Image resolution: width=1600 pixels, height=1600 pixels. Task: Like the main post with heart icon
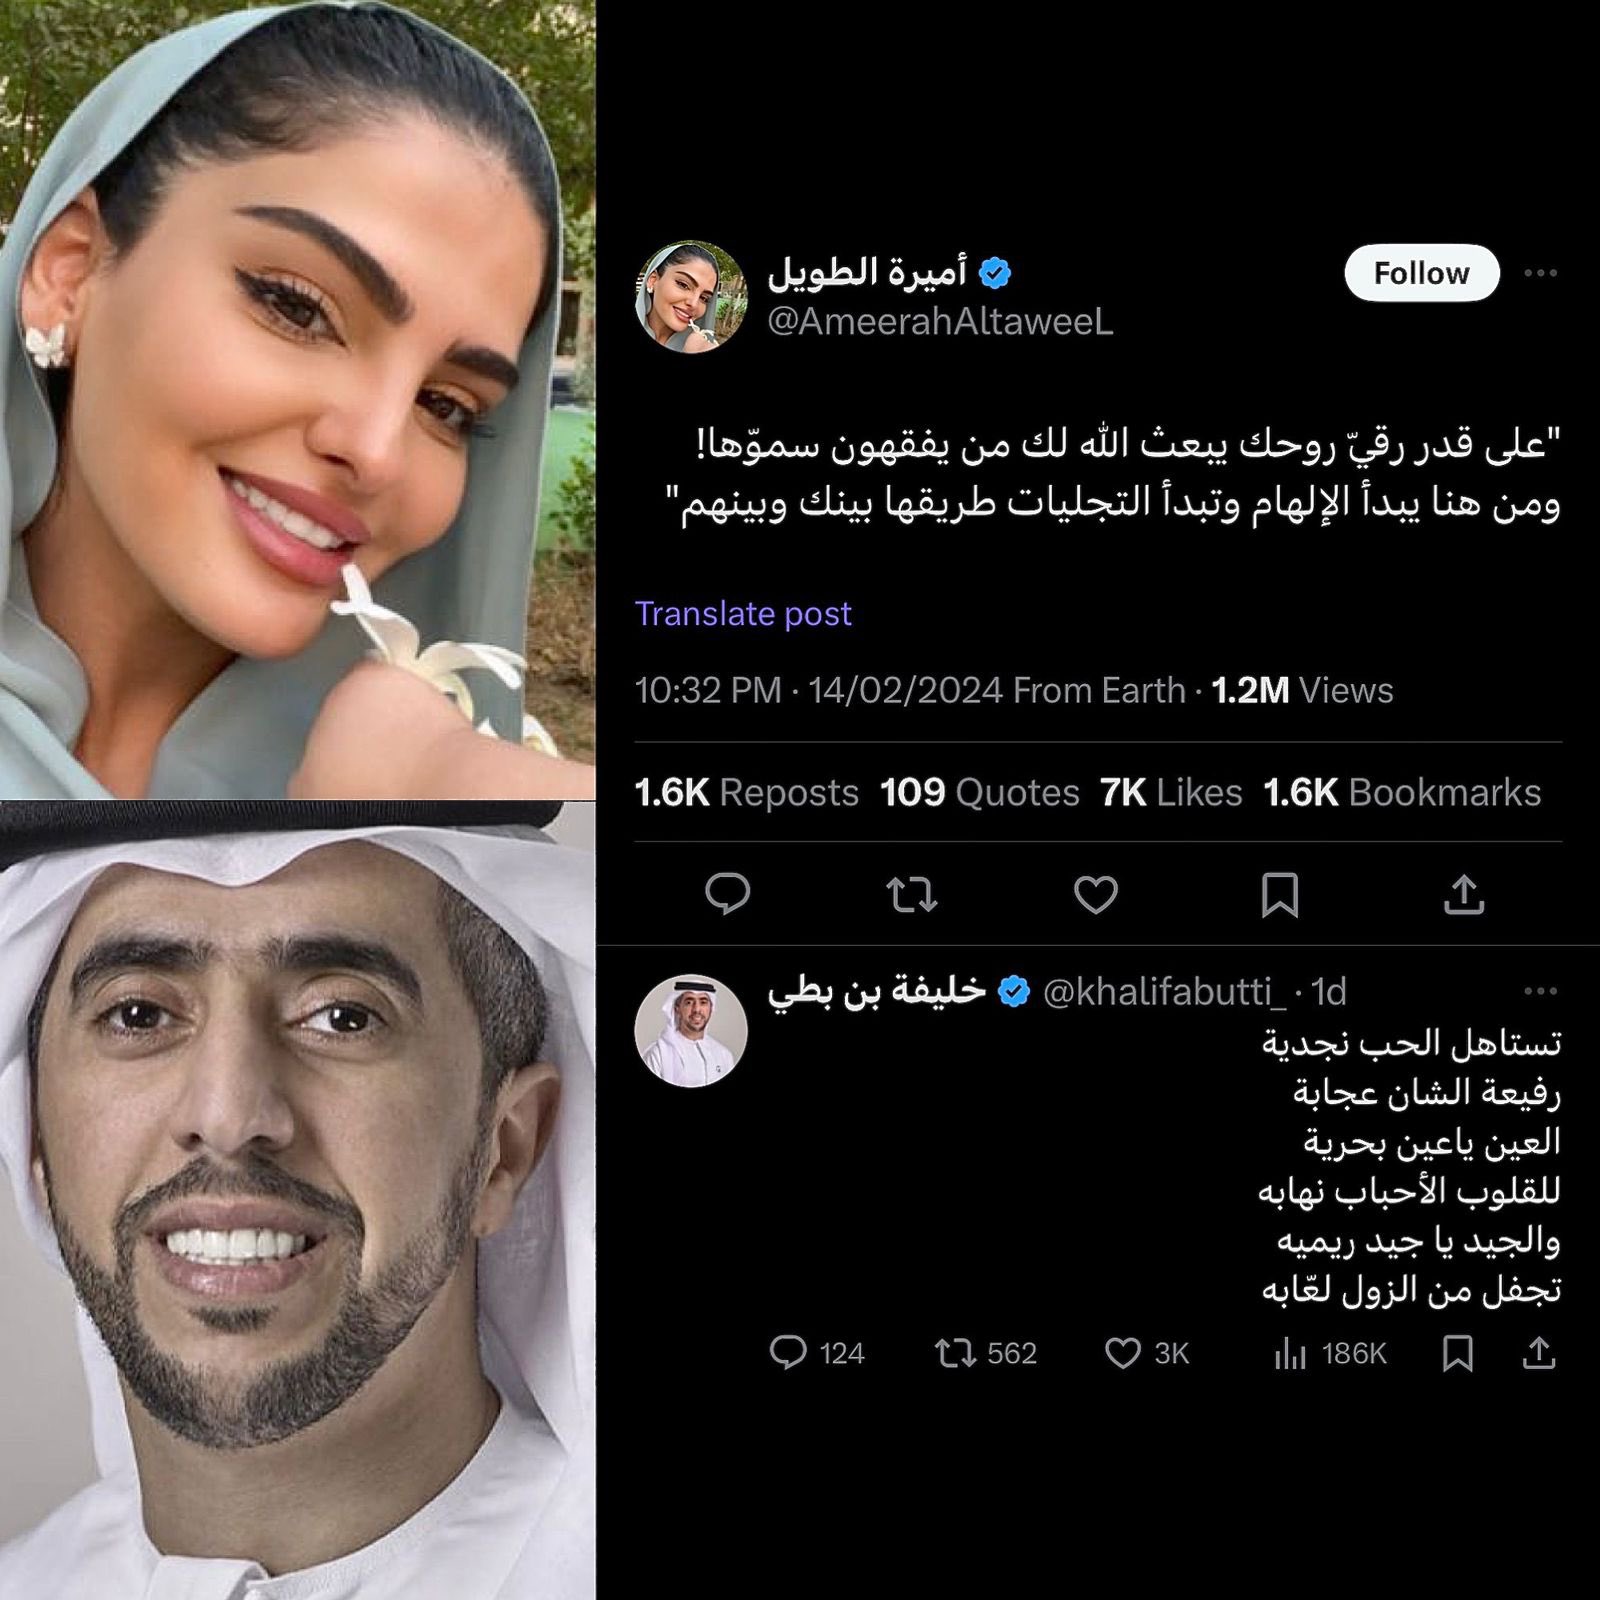pyautogui.click(x=1095, y=894)
